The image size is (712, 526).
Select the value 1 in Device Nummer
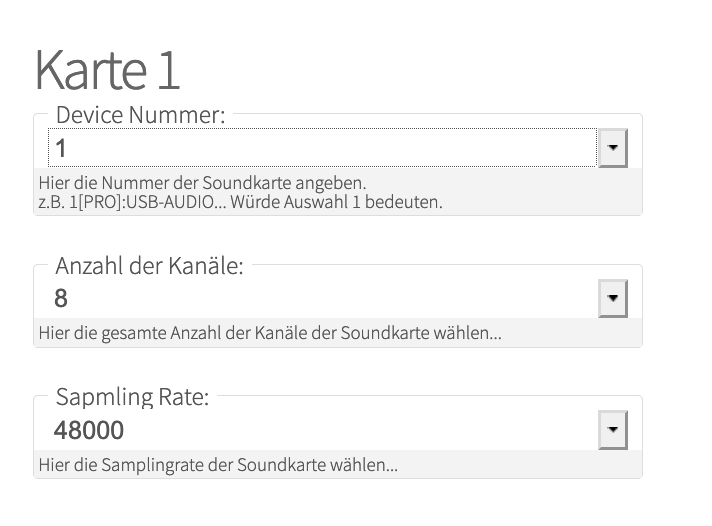[61, 149]
